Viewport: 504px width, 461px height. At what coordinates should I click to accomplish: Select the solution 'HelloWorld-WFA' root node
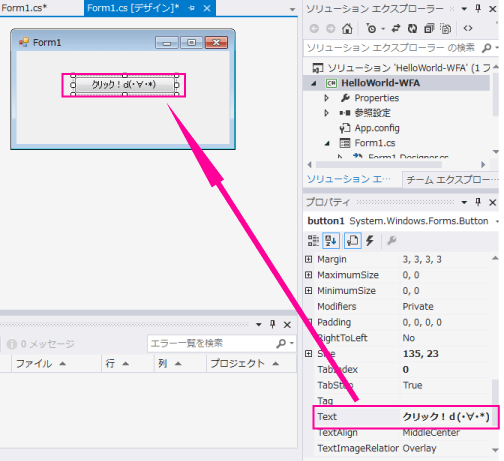click(x=401, y=68)
